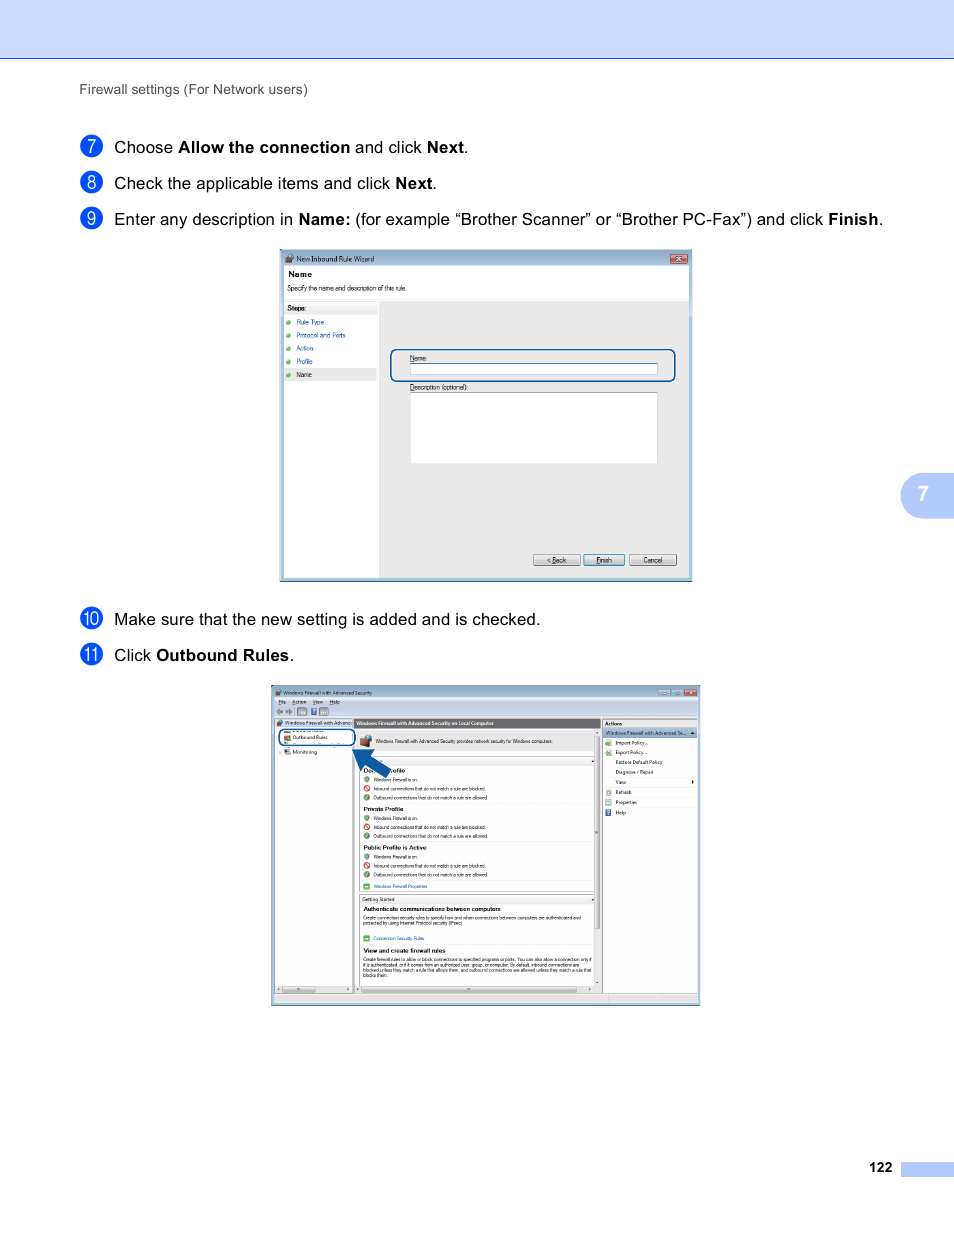954x1235 pixels.
Task: Click the blue Help icon in the Firewall toolbar
Action: tap(314, 712)
